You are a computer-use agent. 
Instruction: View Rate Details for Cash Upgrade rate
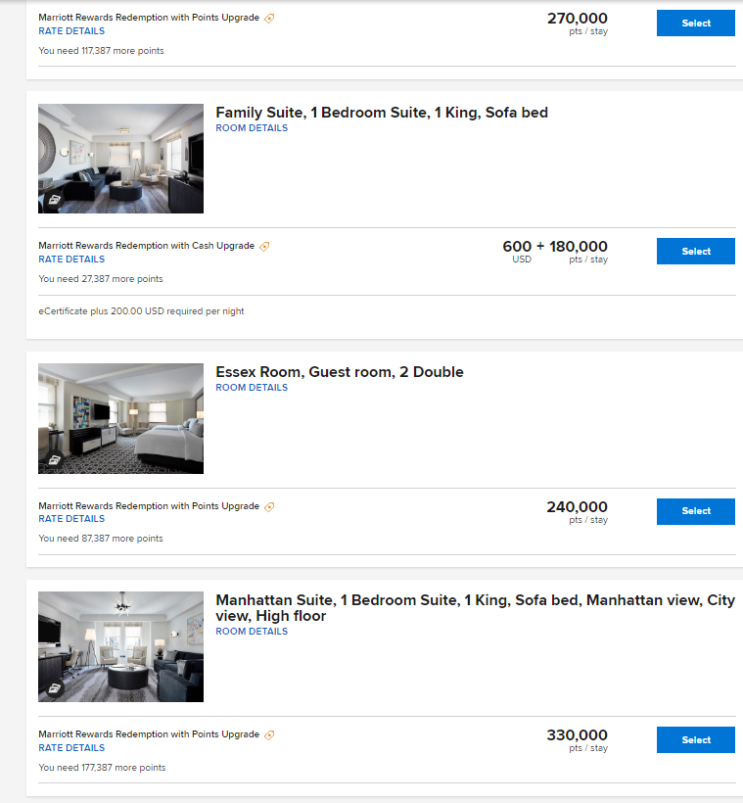click(72, 260)
